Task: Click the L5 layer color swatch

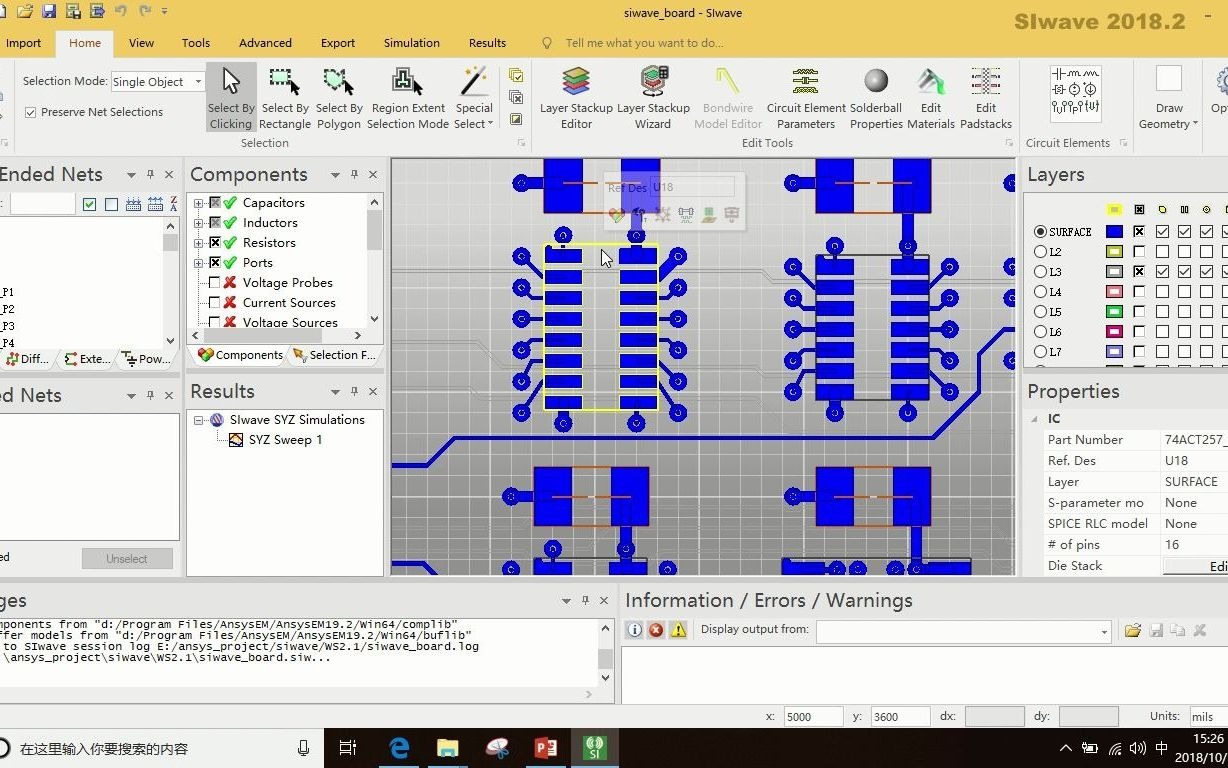Action: (1114, 312)
